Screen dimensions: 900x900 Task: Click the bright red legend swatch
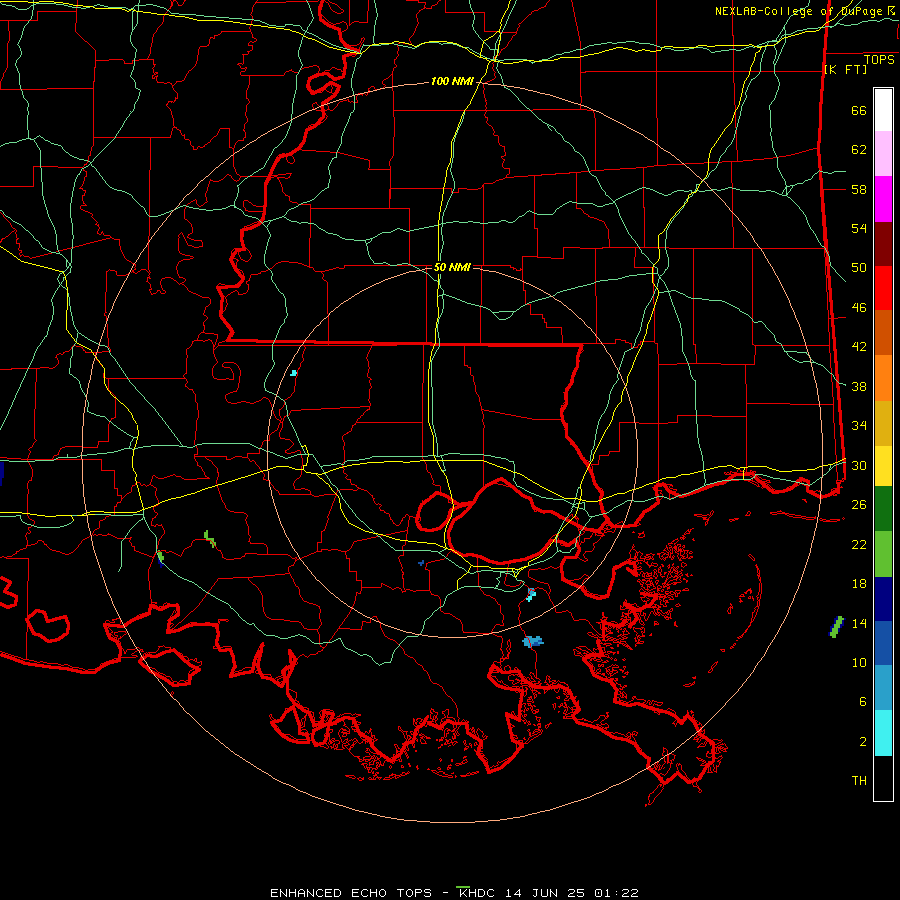883,288
